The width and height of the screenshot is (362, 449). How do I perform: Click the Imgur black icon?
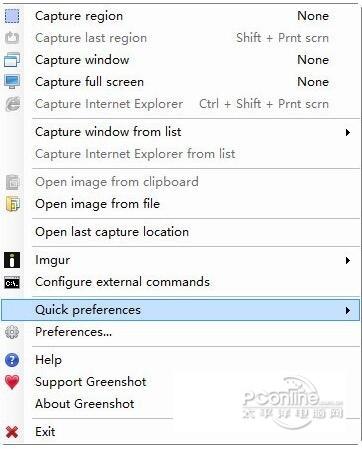click(12, 260)
